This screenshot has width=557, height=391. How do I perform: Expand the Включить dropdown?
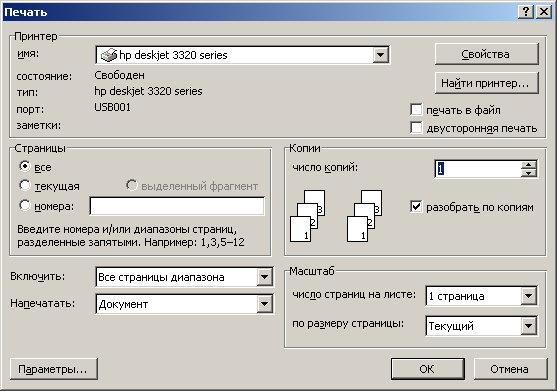point(265,277)
